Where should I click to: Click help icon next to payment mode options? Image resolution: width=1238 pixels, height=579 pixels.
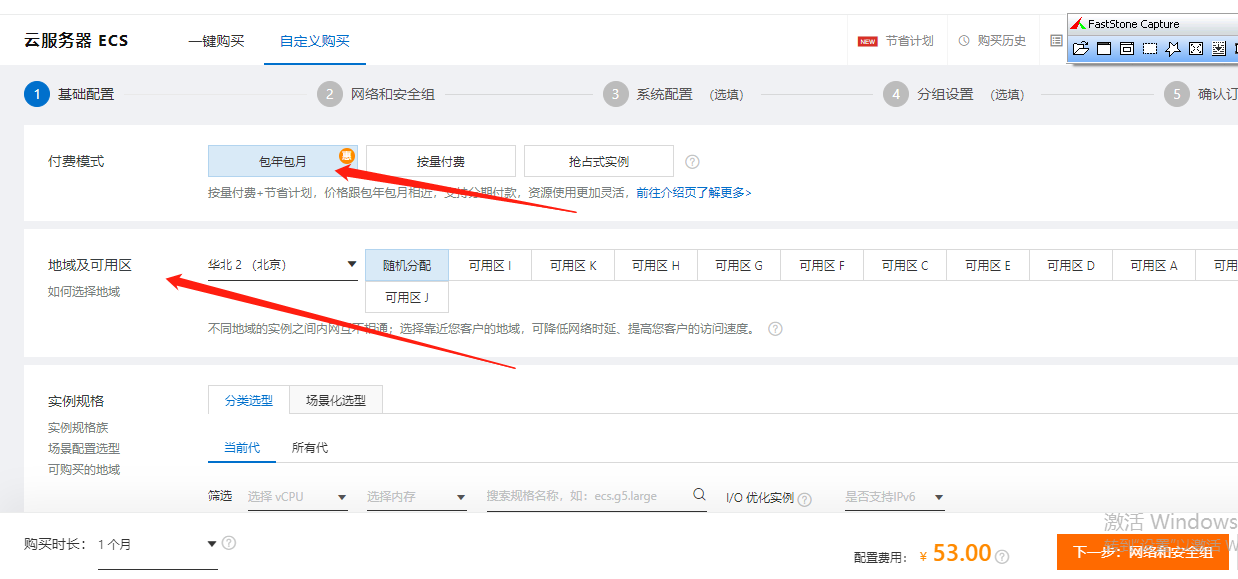pyautogui.click(x=692, y=162)
